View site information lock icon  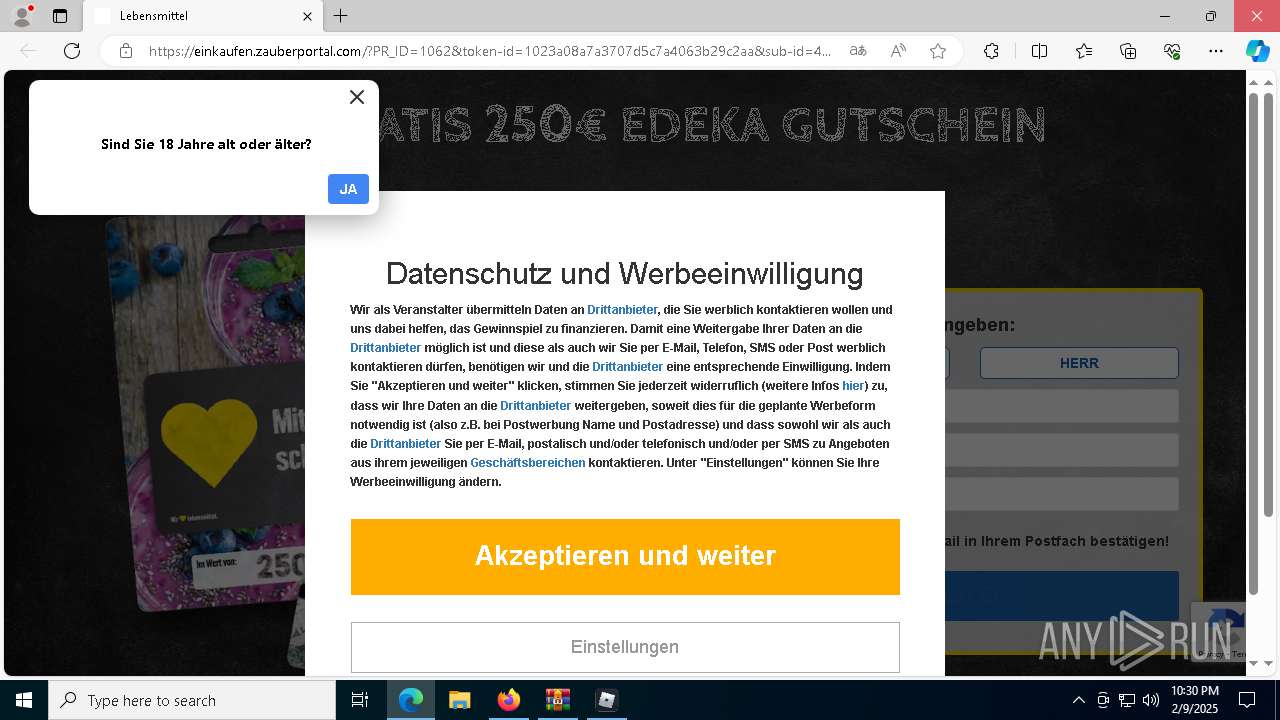126,51
